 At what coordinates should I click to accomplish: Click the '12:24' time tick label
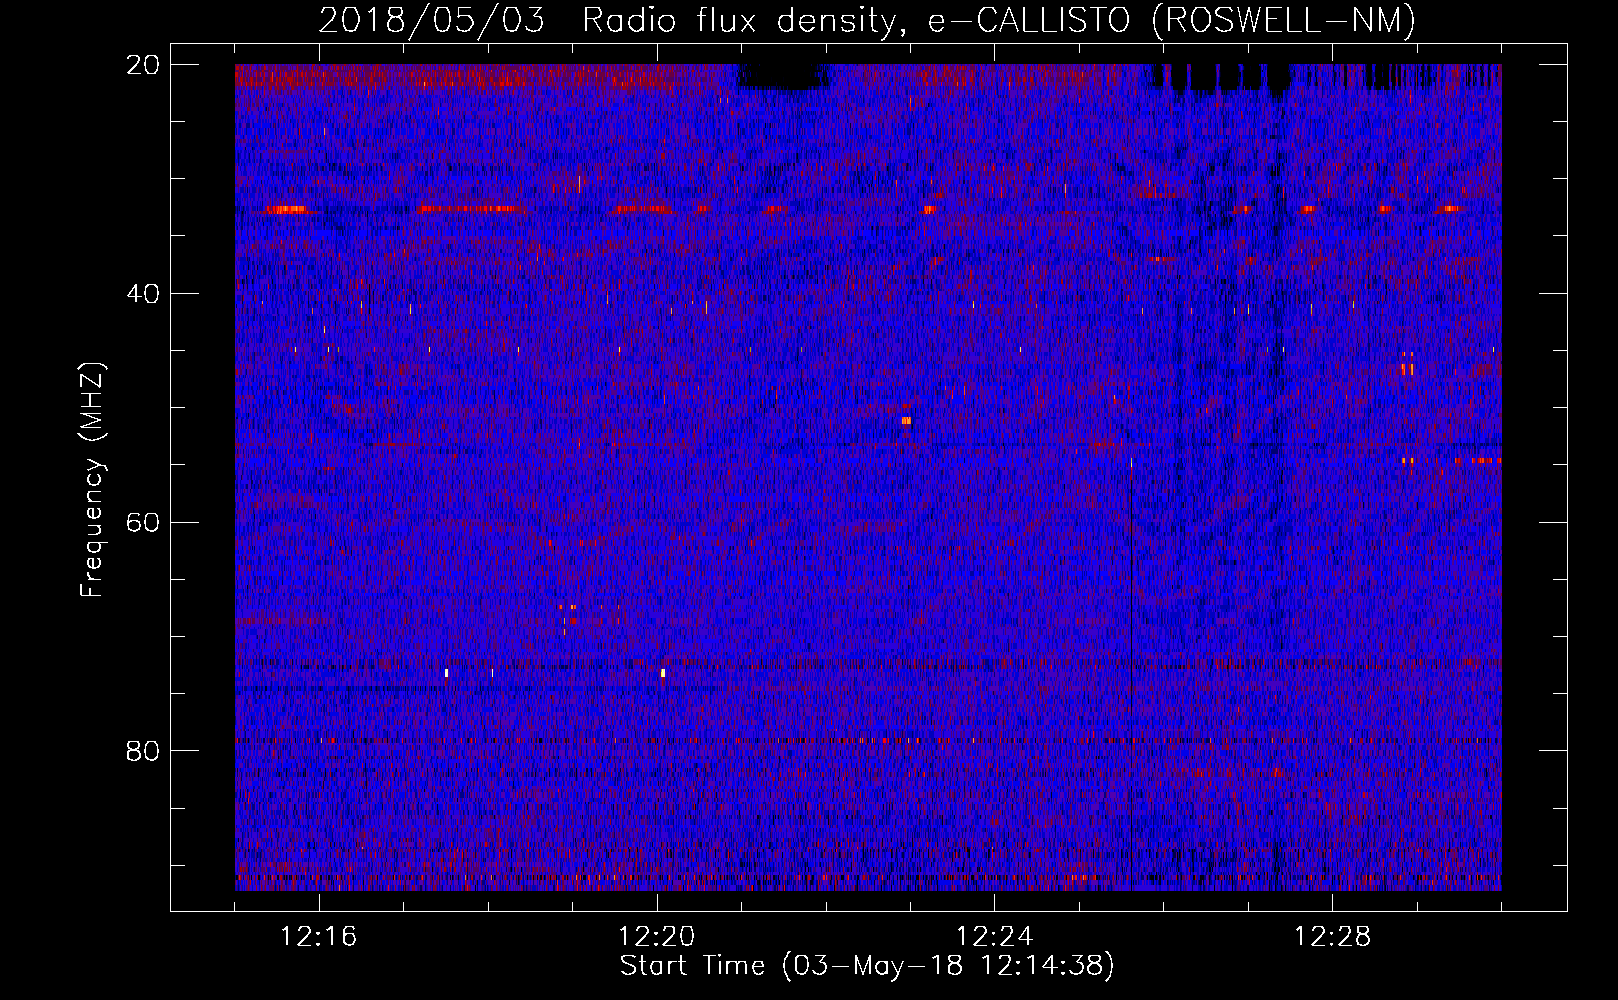click(995, 937)
